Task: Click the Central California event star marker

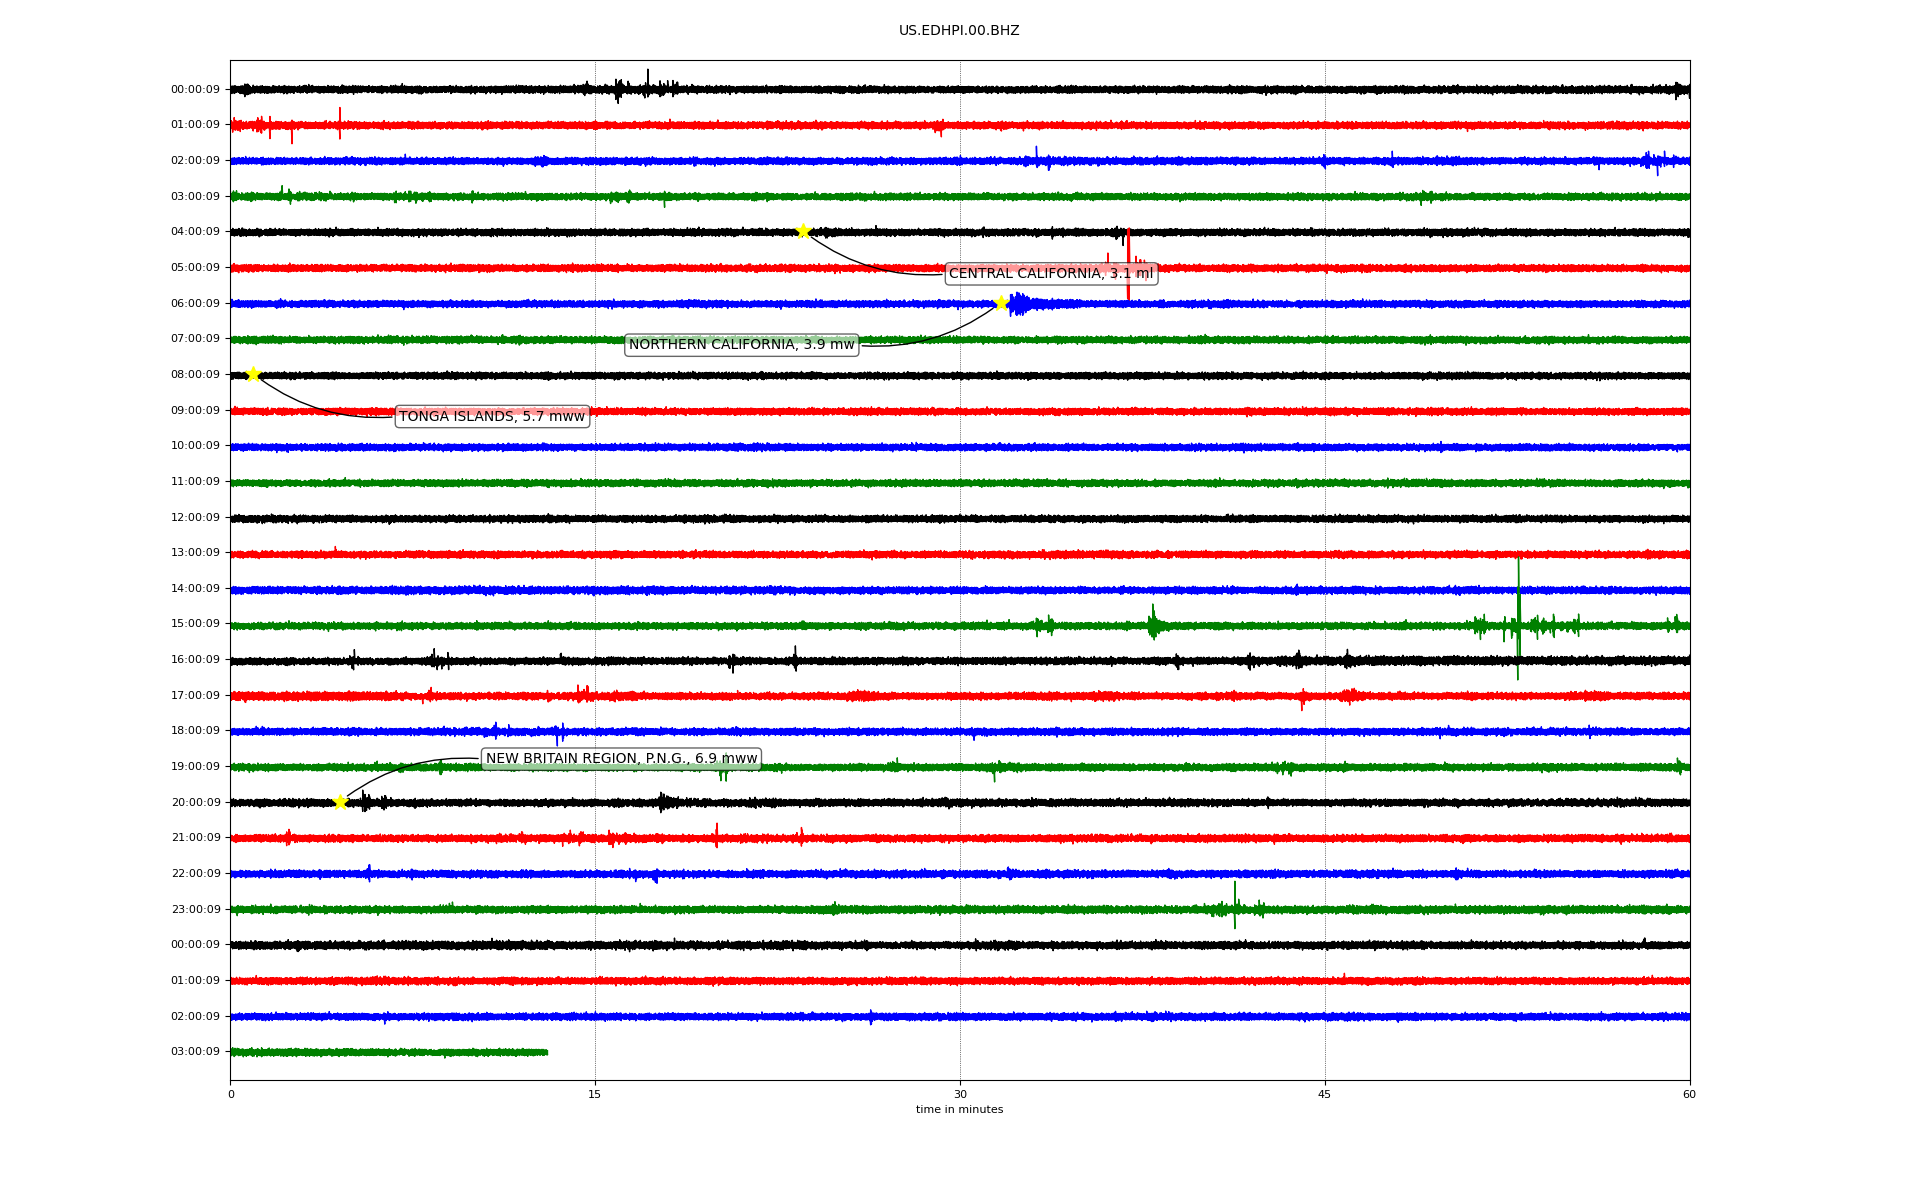Action: pyautogui.click(x=803, y=231)
